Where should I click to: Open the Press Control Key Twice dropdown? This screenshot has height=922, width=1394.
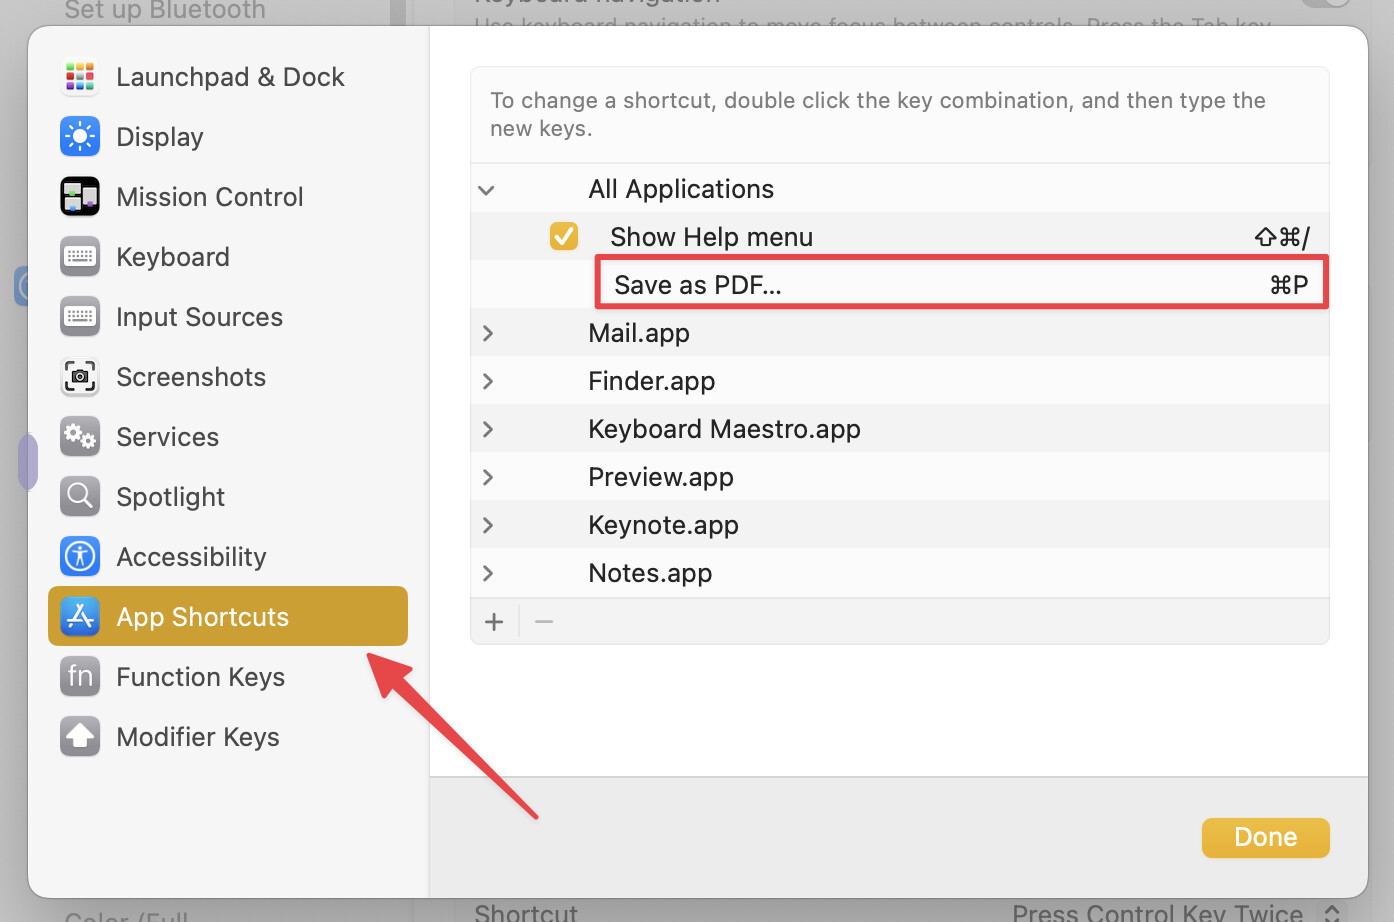tap(1176, 912)
